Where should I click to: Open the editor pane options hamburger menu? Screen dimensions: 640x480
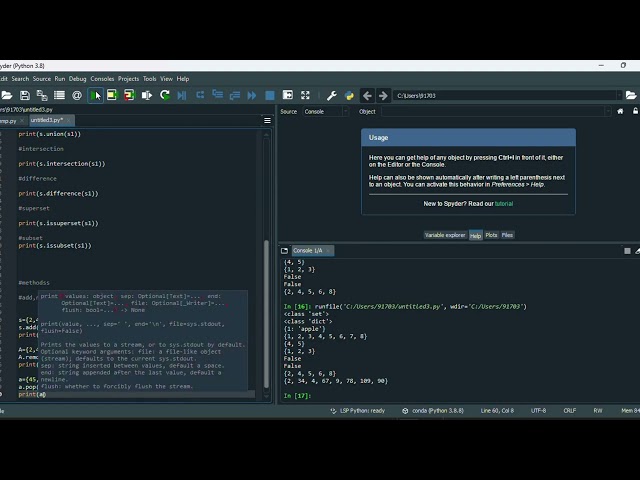coord(267,120)
